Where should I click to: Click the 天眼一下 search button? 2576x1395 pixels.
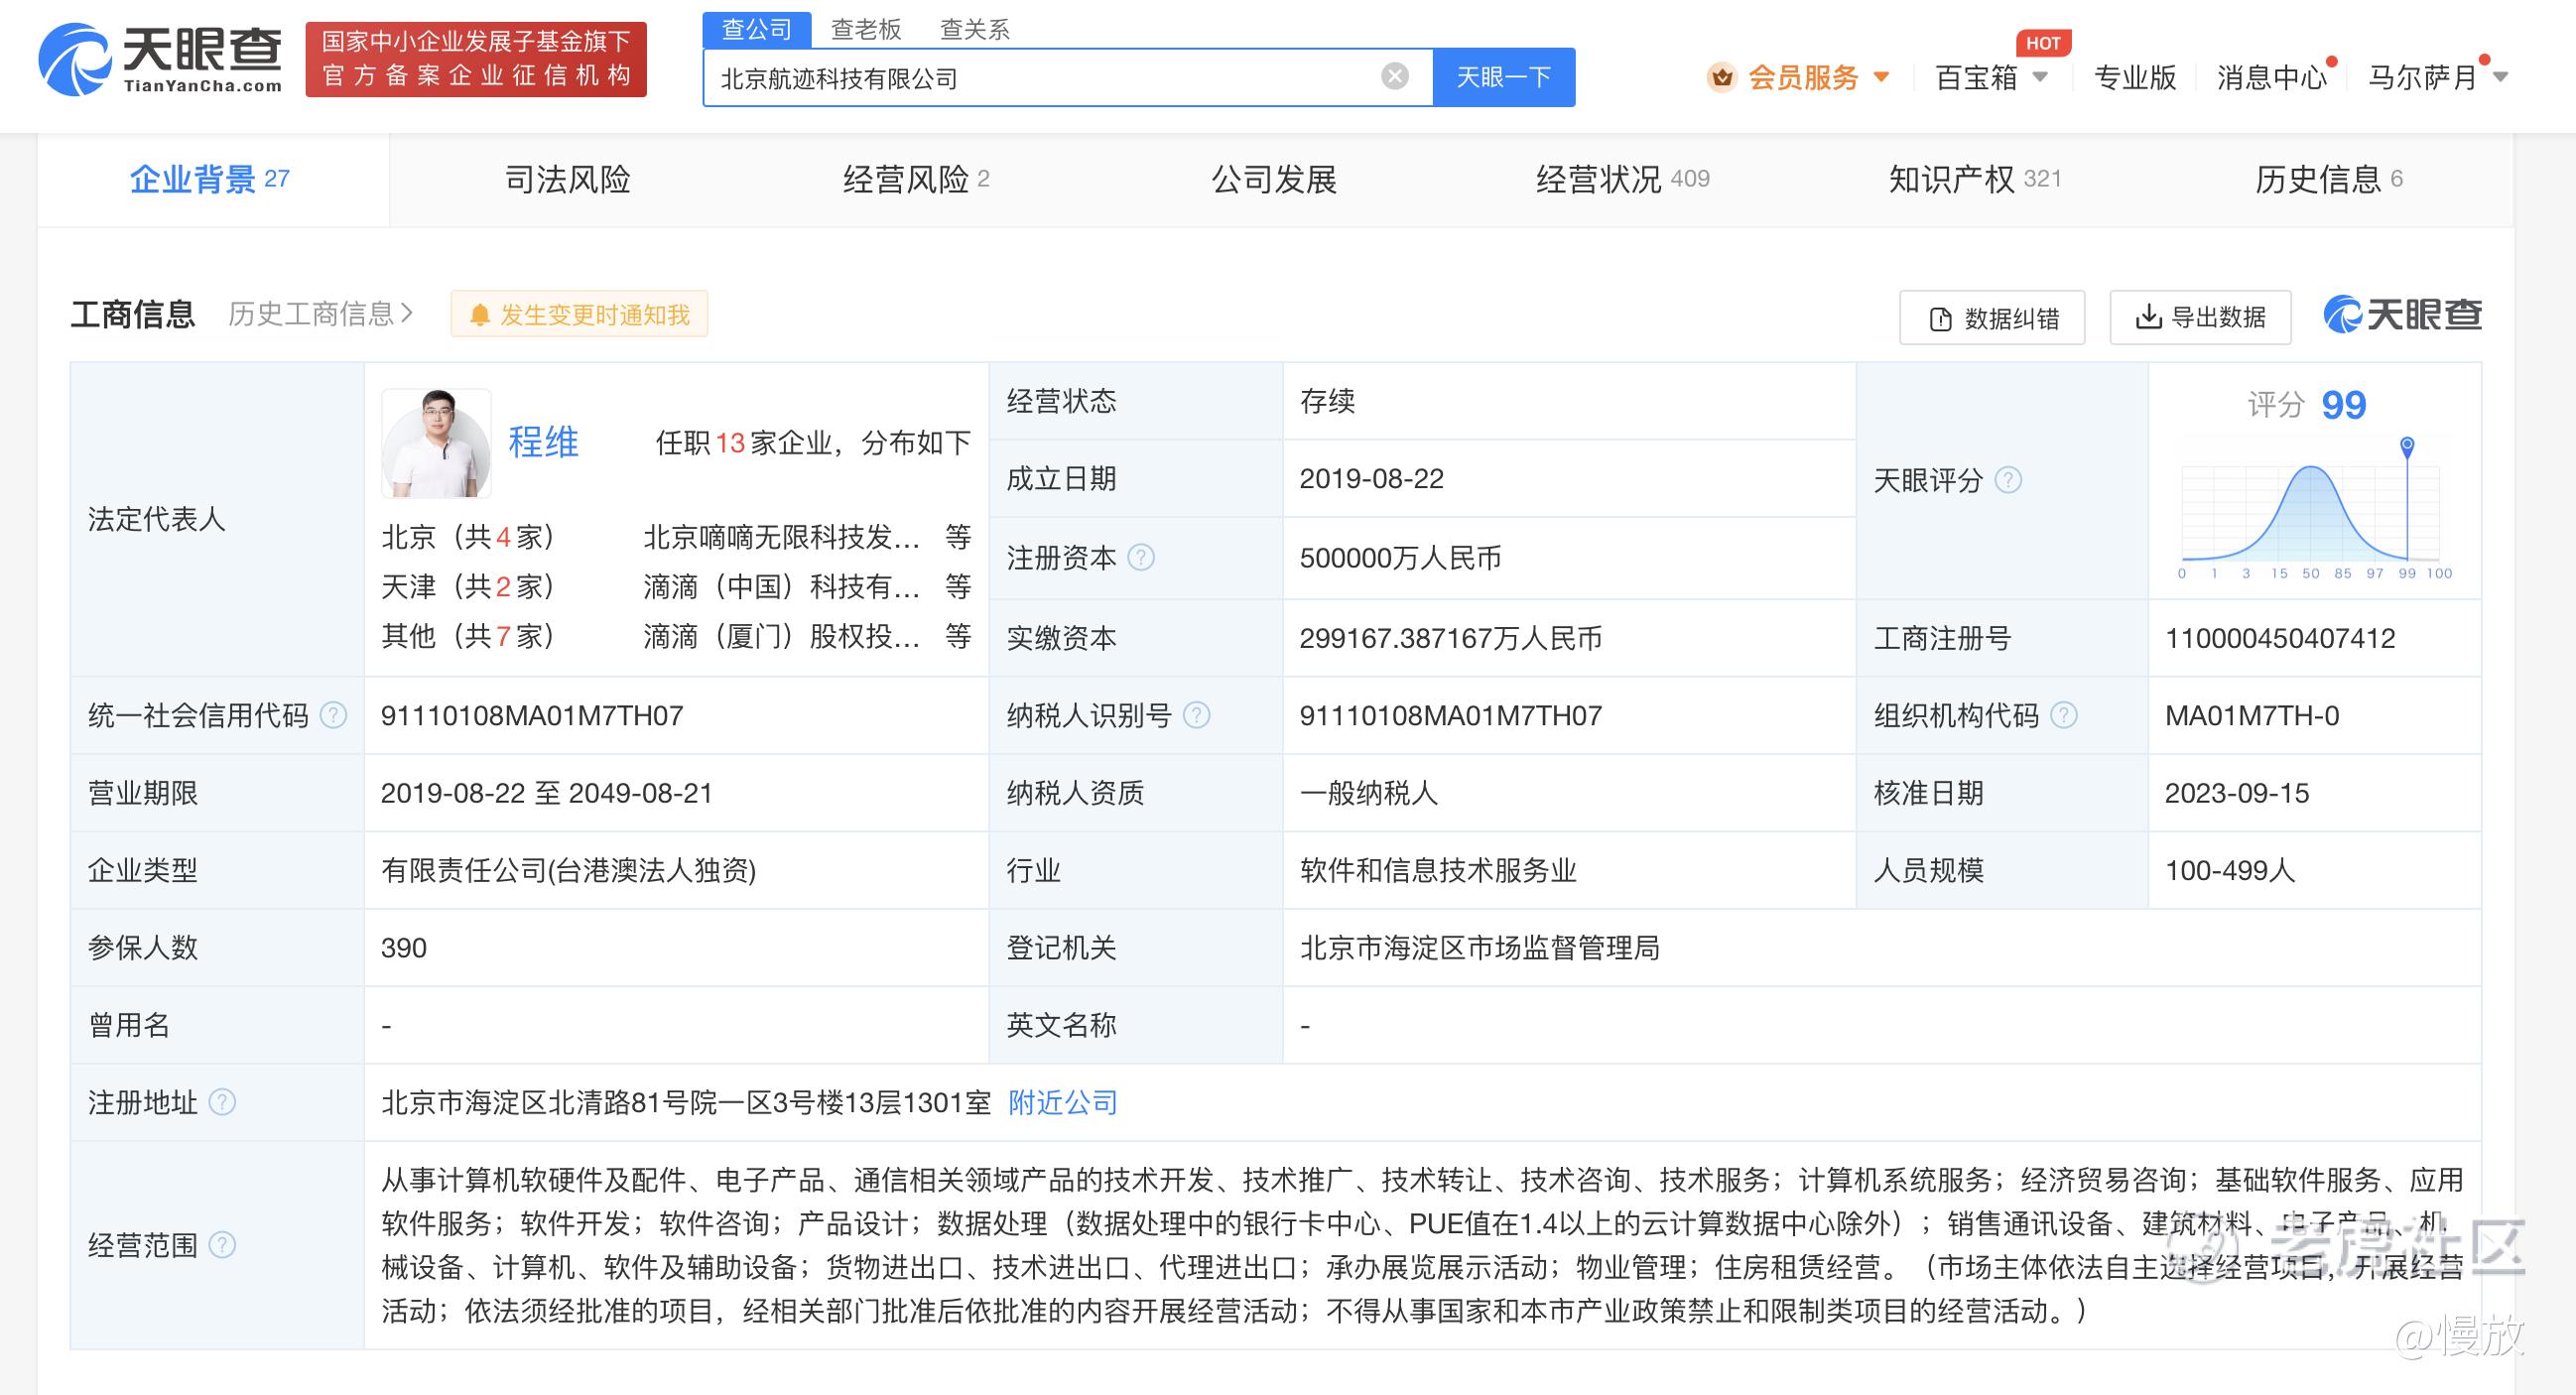point(1504,77)
